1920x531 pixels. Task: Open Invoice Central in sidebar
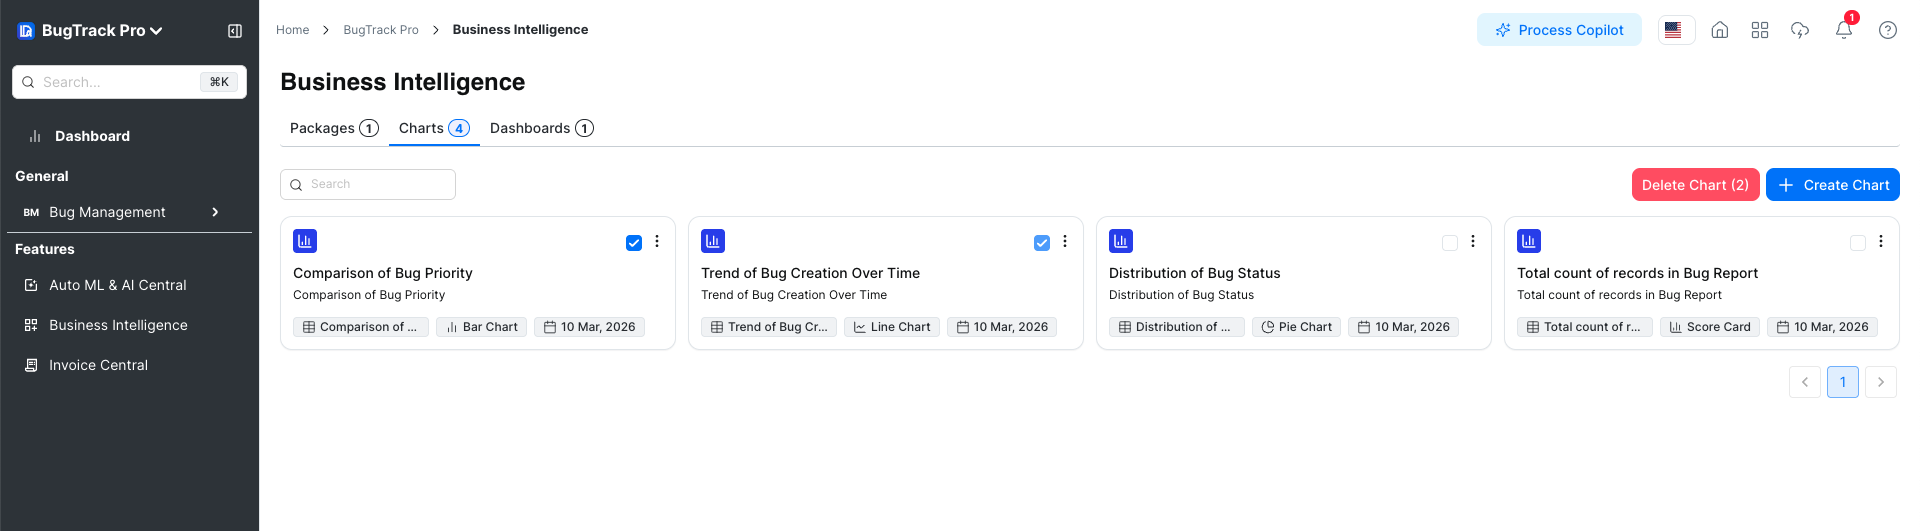98,365
